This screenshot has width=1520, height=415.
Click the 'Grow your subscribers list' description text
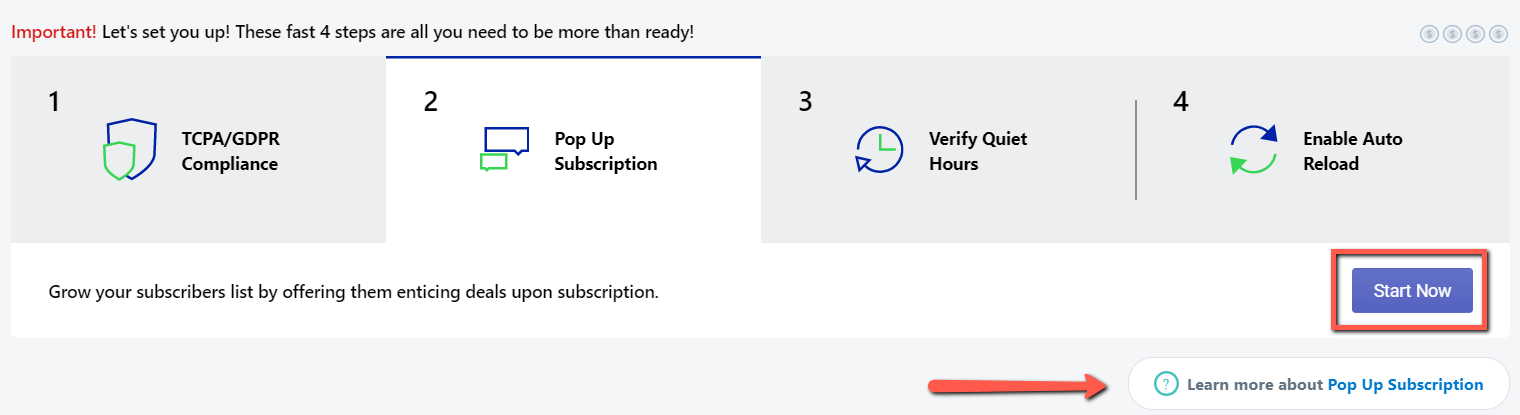(353, 293)
